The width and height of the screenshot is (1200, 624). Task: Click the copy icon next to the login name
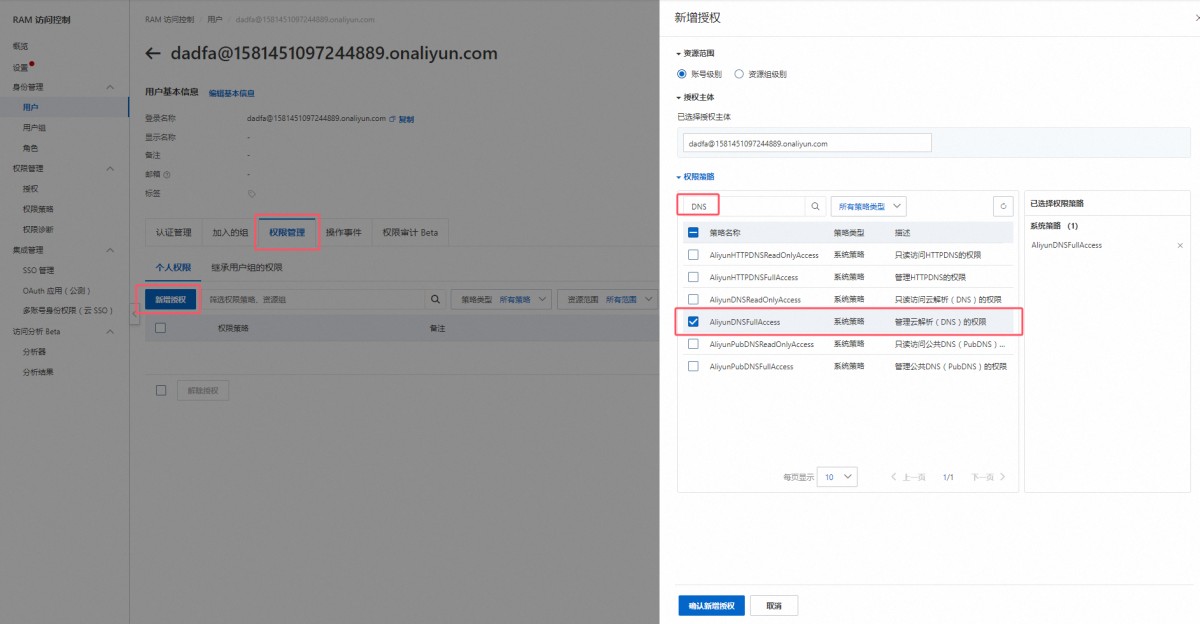click(392, 119)
